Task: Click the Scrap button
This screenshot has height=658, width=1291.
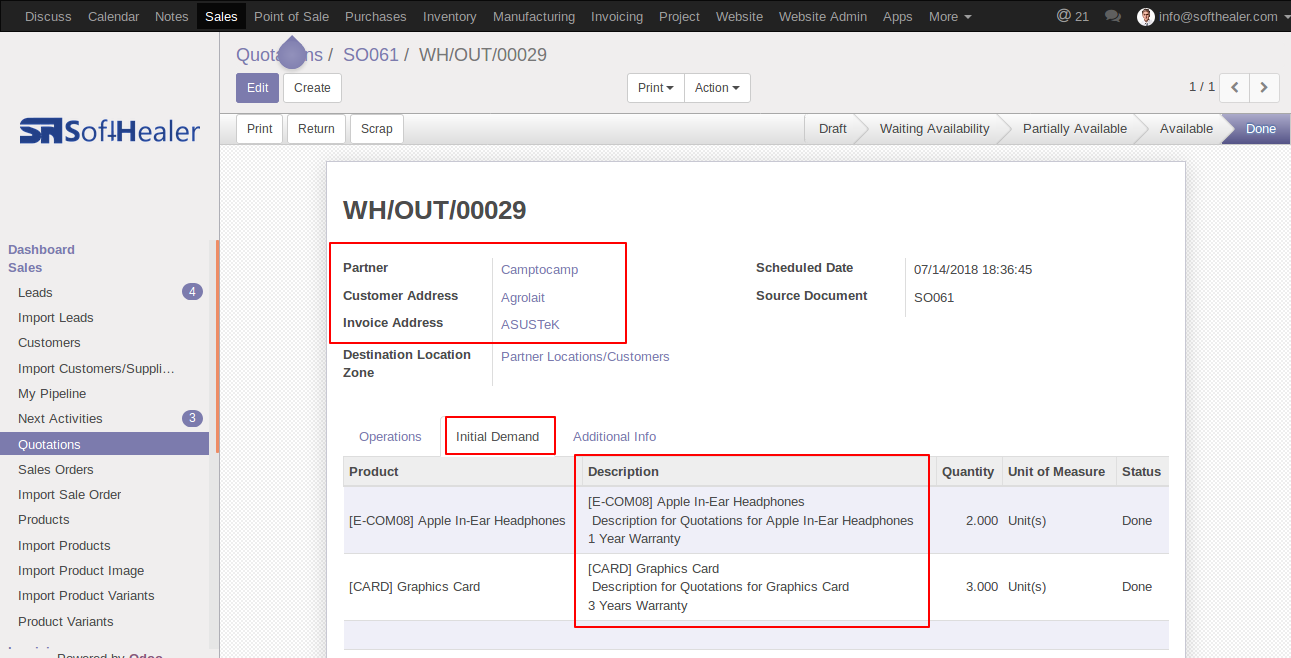Action: coord(377,129)
